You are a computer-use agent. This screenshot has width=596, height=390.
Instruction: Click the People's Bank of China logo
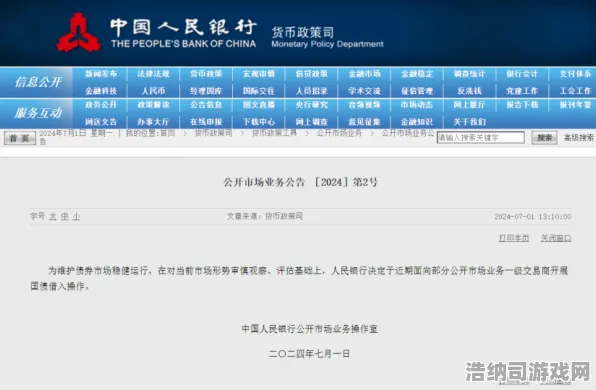pyautogui.click(x=79, y=33)
